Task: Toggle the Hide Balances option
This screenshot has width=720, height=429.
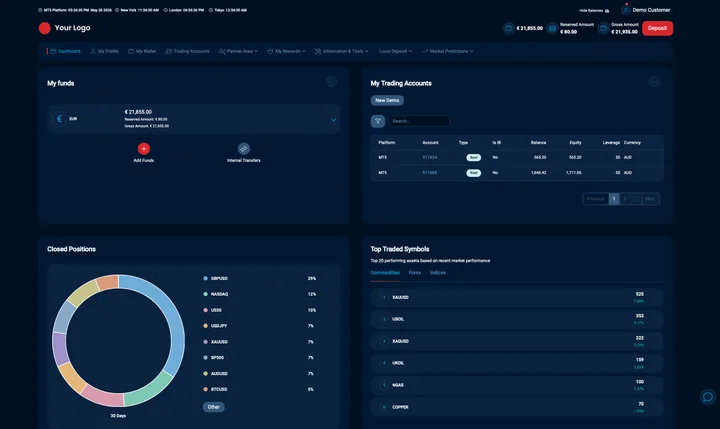Action: [594, 11]
